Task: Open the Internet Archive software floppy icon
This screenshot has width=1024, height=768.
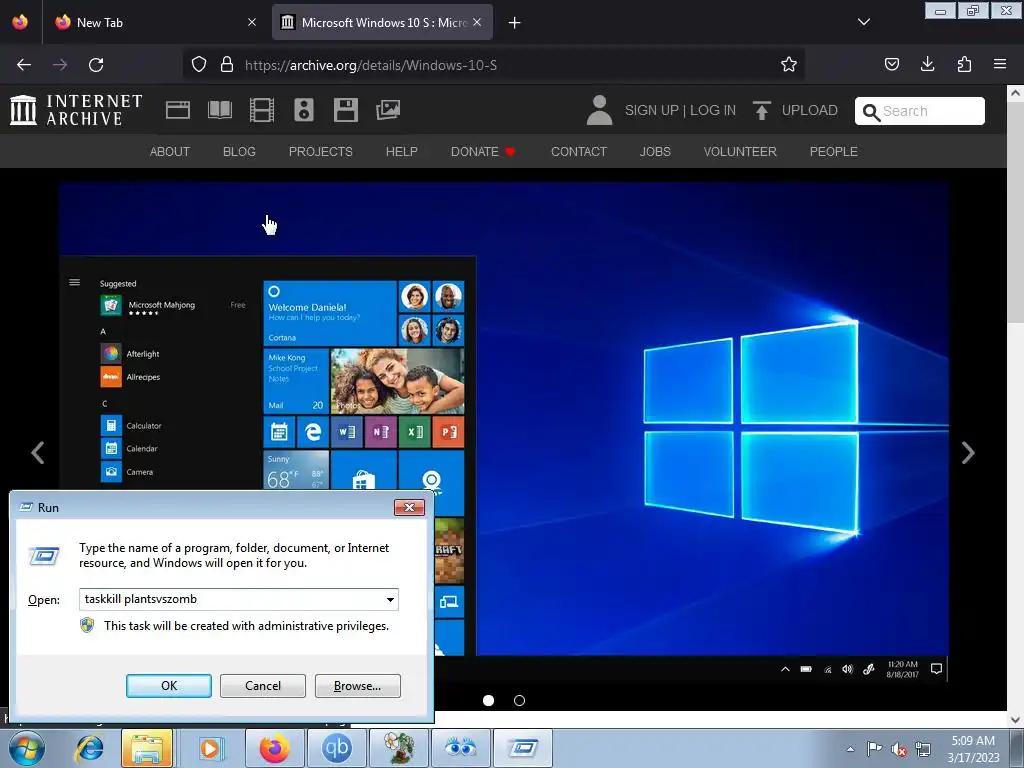Action: tap(345, 110)
